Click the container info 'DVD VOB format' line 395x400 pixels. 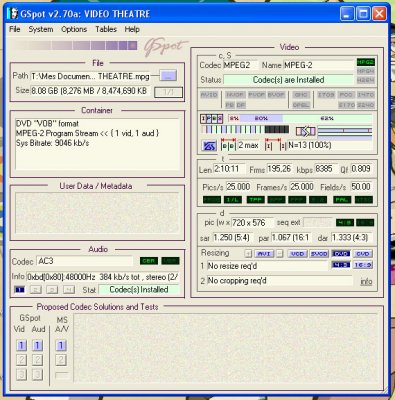pyautogui.click(x=47, y=124)
